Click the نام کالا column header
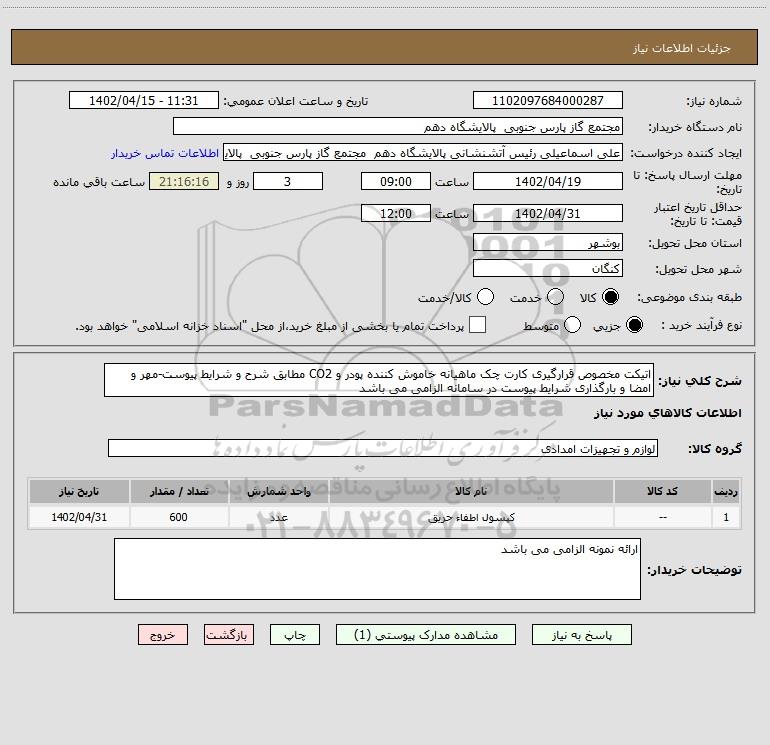The width and height of the screenshot is (770, 745). (x=471, y=492)
